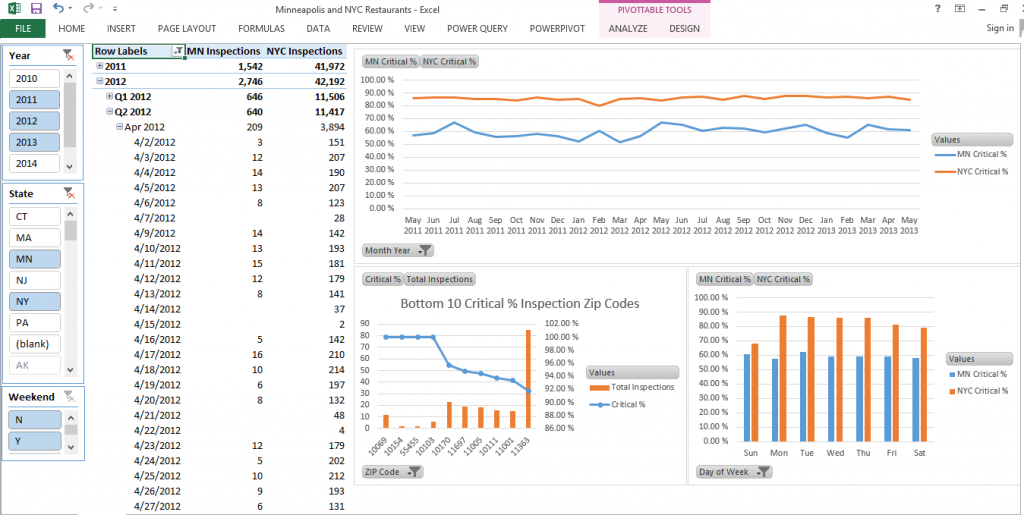Switch to the FORMULAS tab
Viewport: 1024px width, 515px height.
point(261,29)
